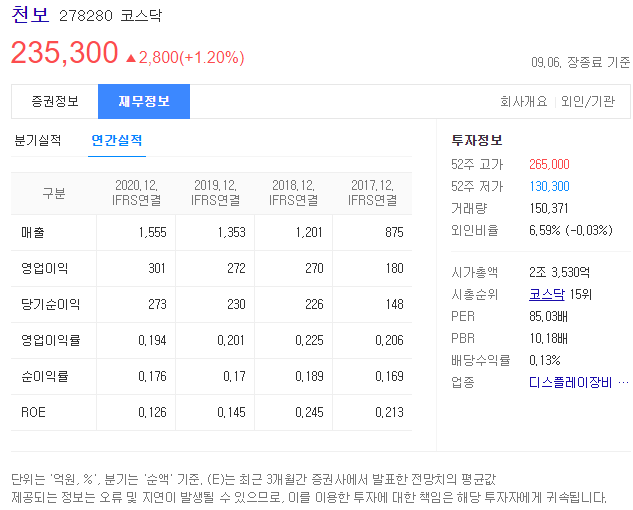Click the current price 235,300

point(65,52)
